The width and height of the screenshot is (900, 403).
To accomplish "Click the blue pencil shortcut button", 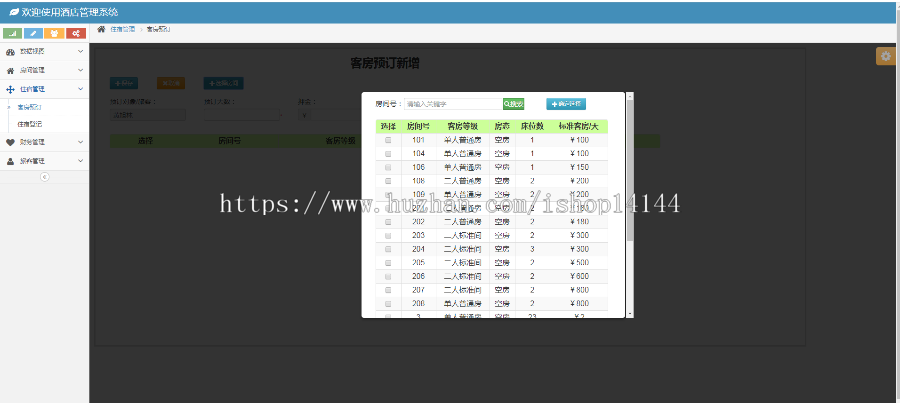I will pos(33,33).
